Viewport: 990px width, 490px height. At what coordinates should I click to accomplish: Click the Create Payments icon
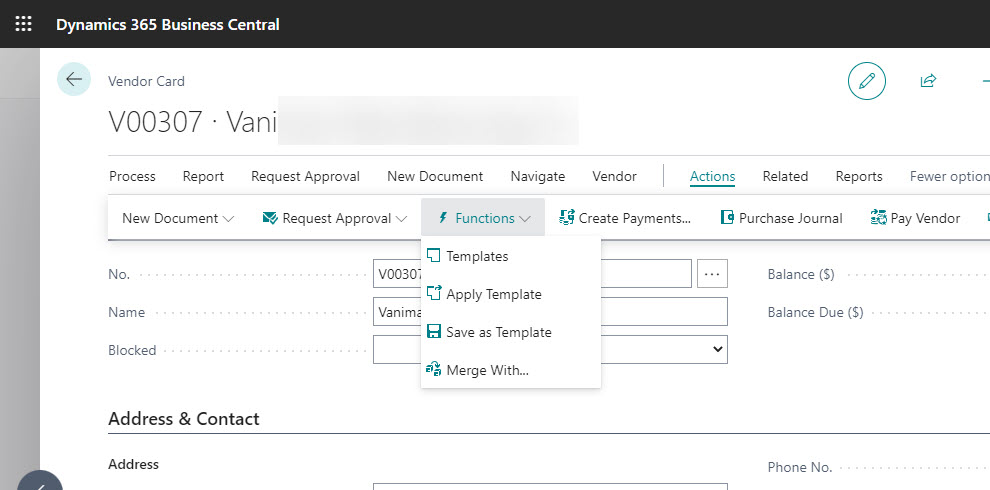coord(566,218)
